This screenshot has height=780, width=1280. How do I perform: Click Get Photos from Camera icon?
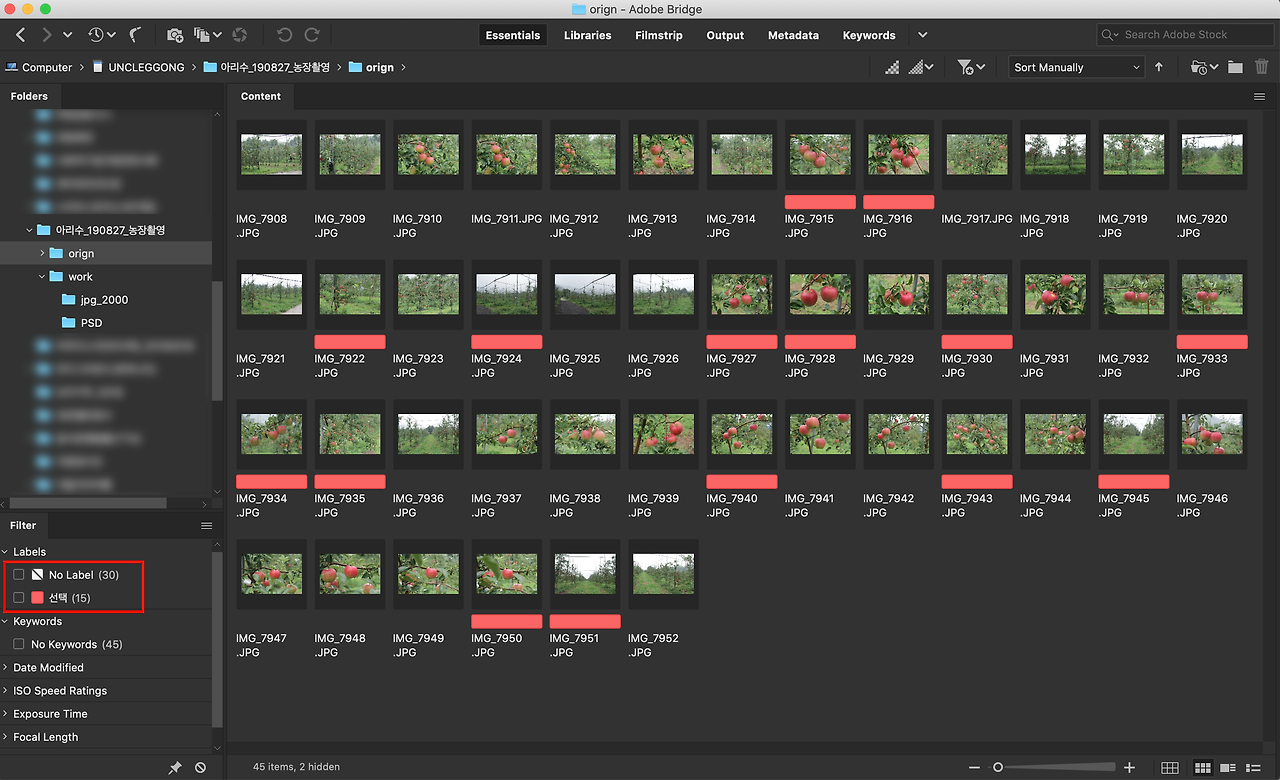coord(175,35)
